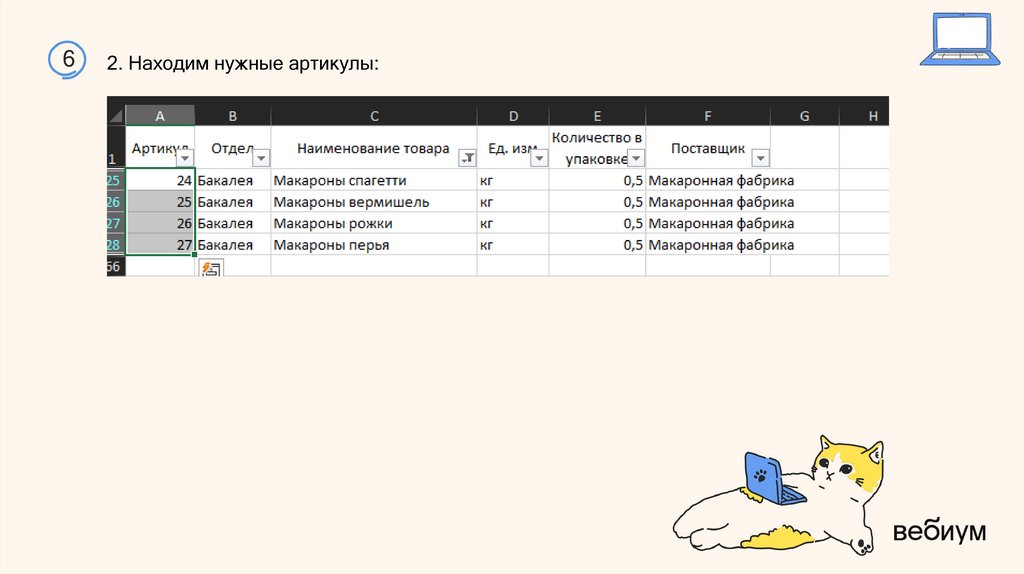Select column H header

click(865, 116)
